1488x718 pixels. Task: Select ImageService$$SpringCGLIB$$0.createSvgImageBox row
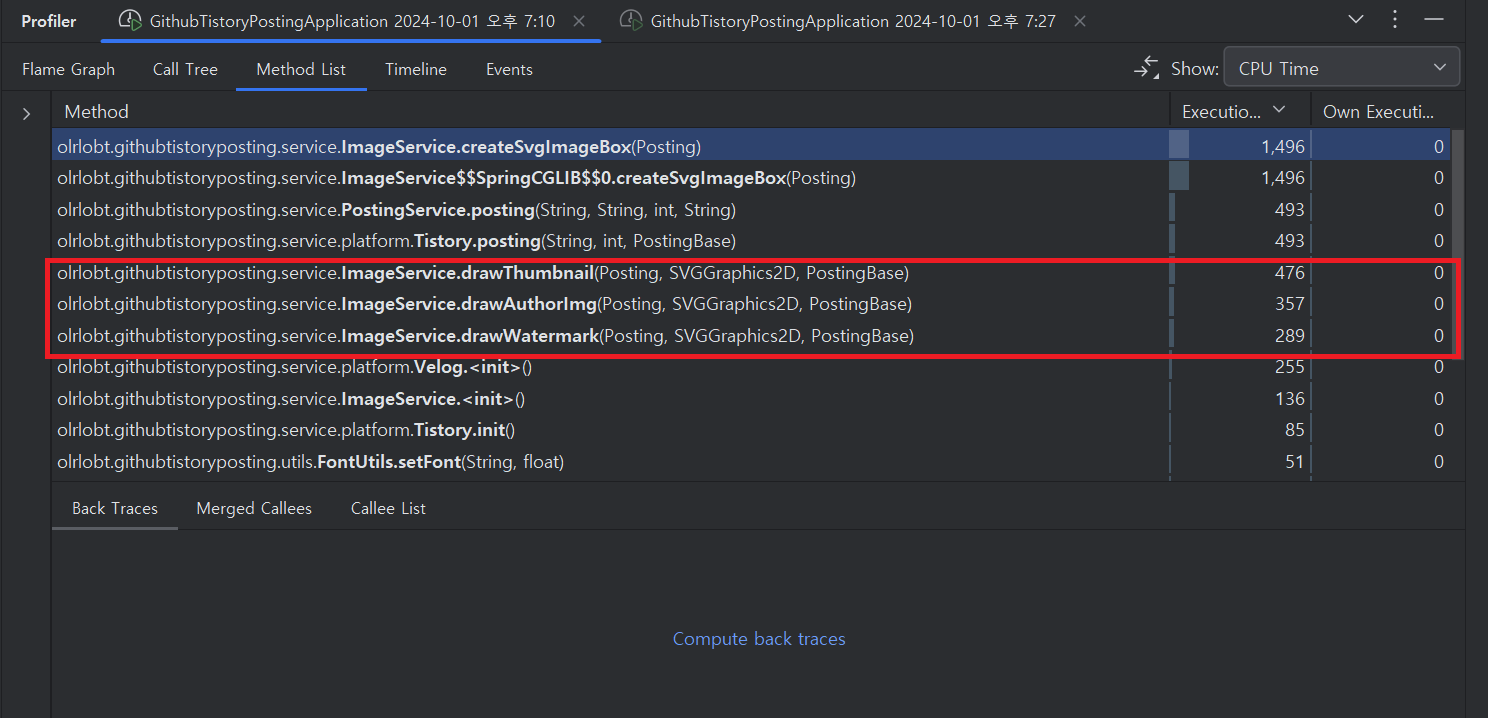pos(751,178)
